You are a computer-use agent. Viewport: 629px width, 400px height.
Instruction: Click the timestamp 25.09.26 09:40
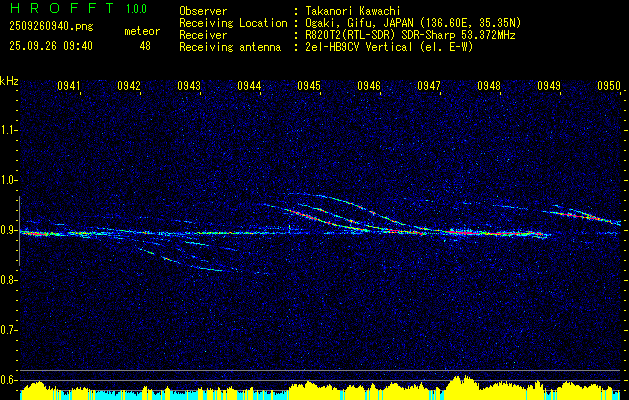point(51,46)
